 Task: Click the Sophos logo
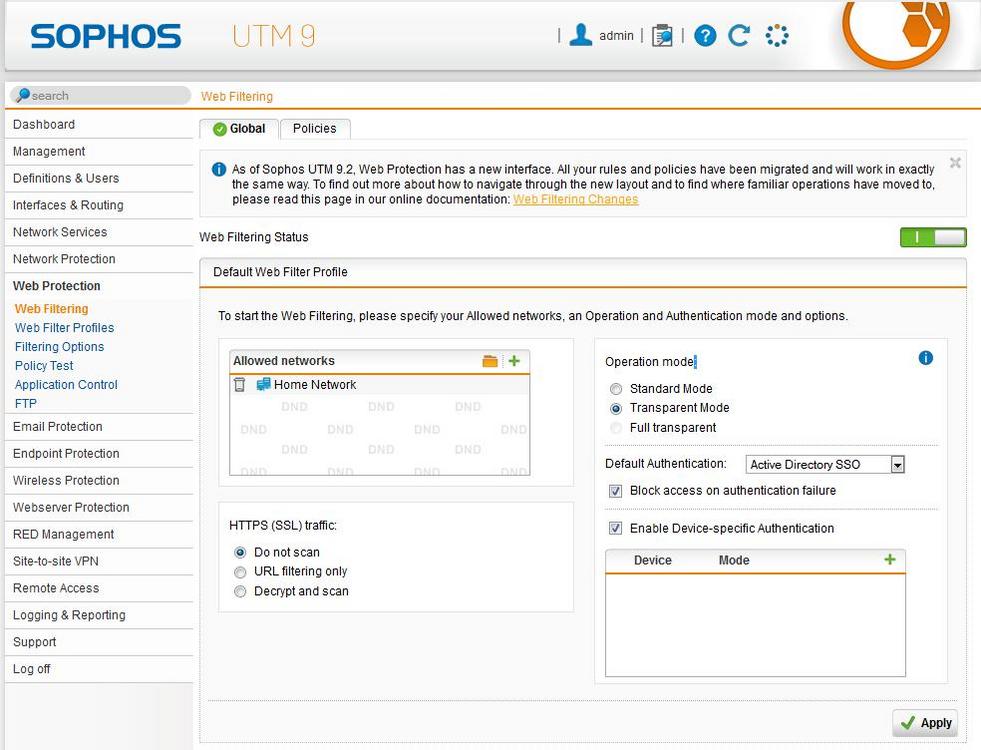coord(106,36)
